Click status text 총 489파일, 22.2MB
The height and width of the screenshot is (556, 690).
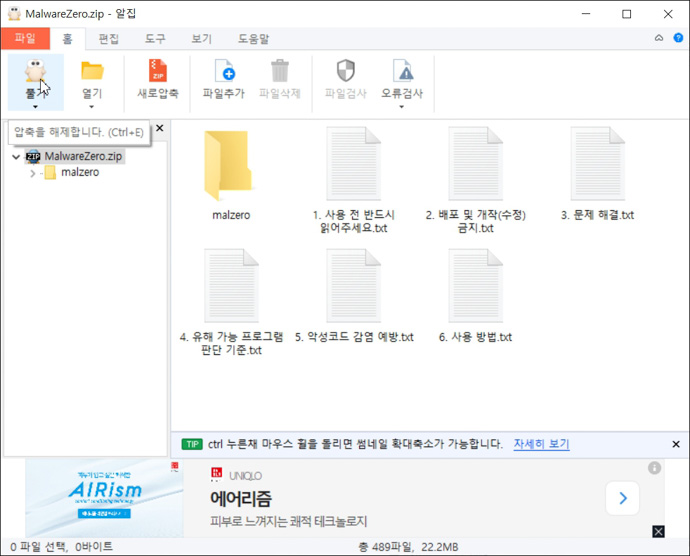(x=408, y=547)
